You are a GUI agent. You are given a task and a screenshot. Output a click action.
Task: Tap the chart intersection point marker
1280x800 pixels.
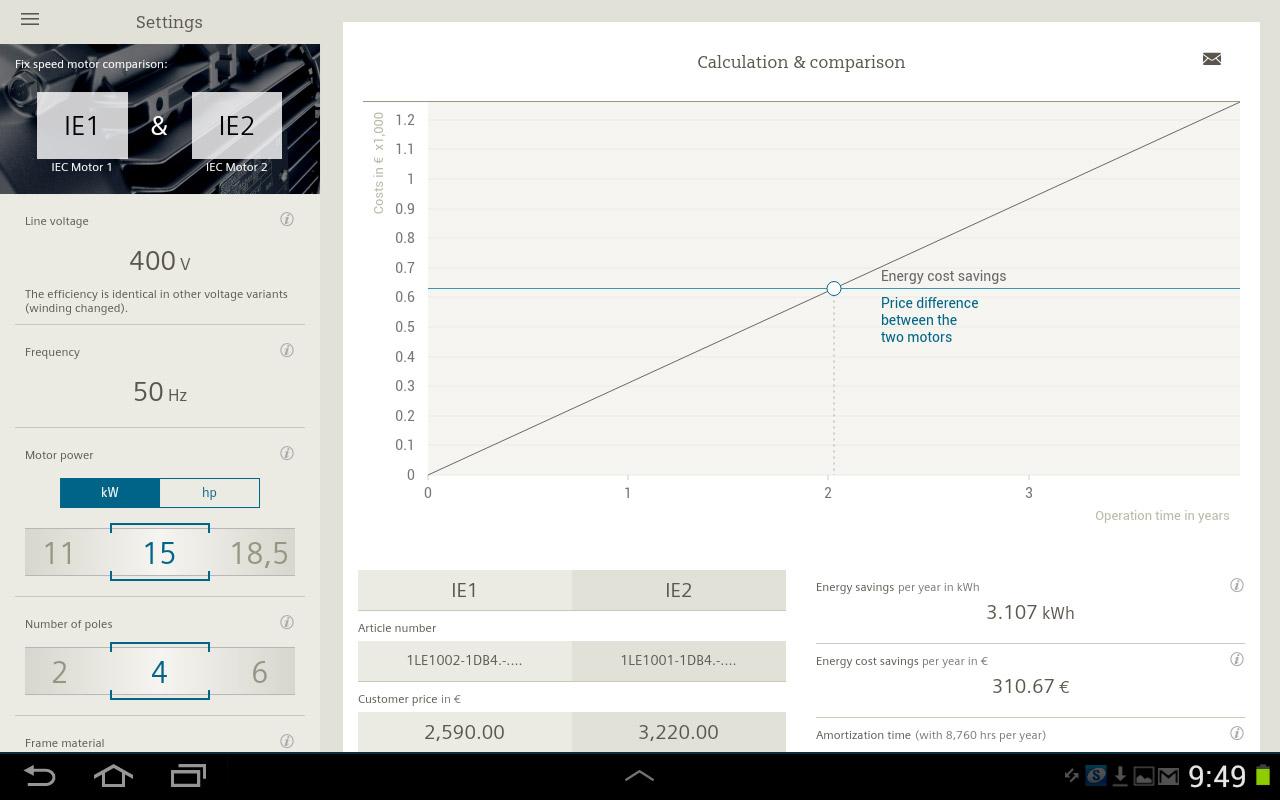click(833, 288)
